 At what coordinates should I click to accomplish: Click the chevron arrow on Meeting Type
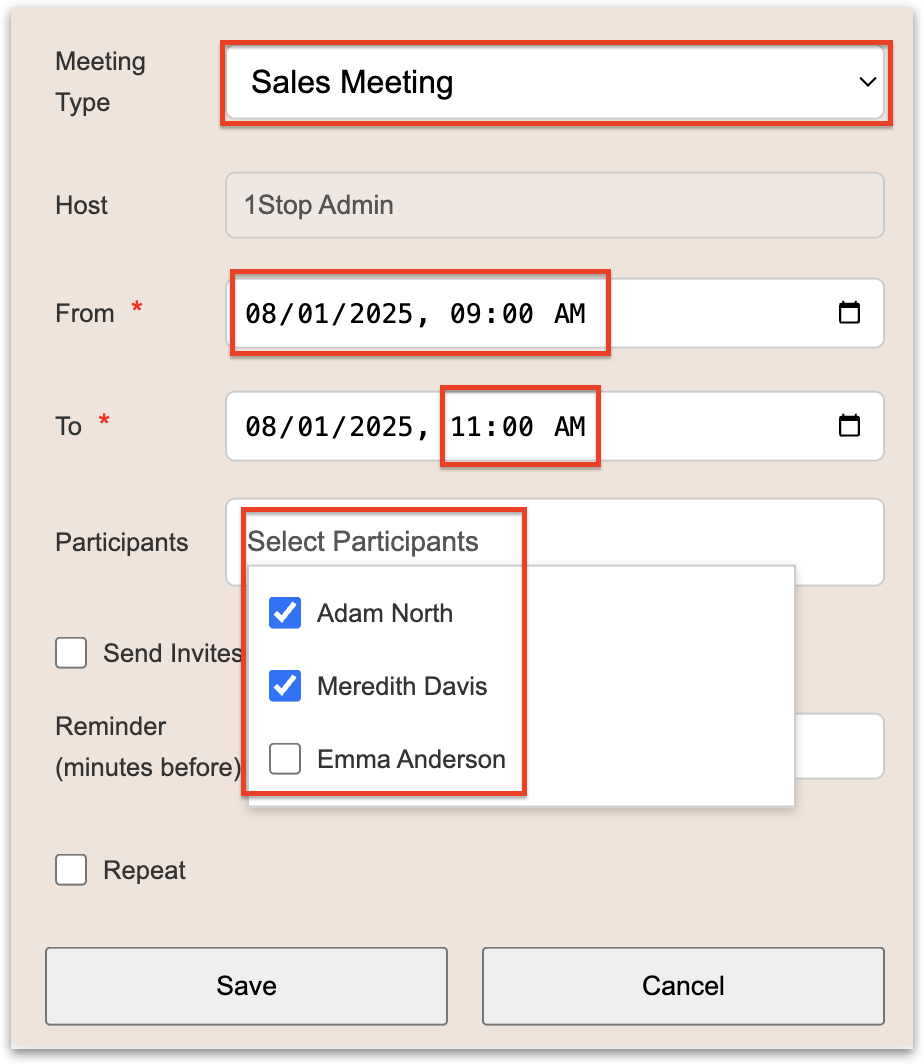867,82
